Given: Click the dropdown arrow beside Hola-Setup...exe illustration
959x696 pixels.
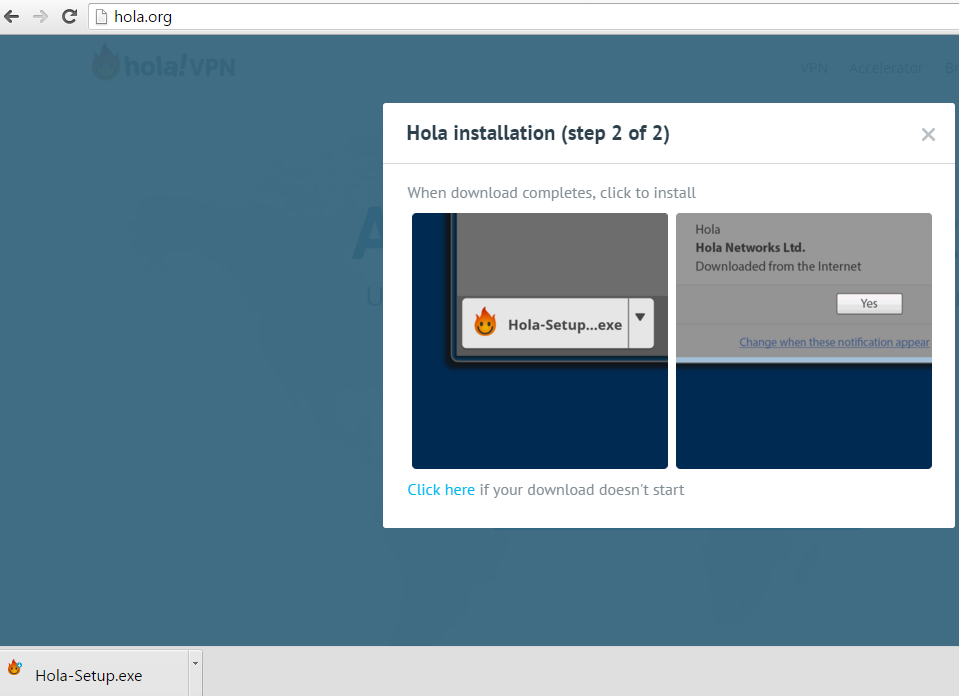Looking at the screenshot, I should (x=641, y=318).
